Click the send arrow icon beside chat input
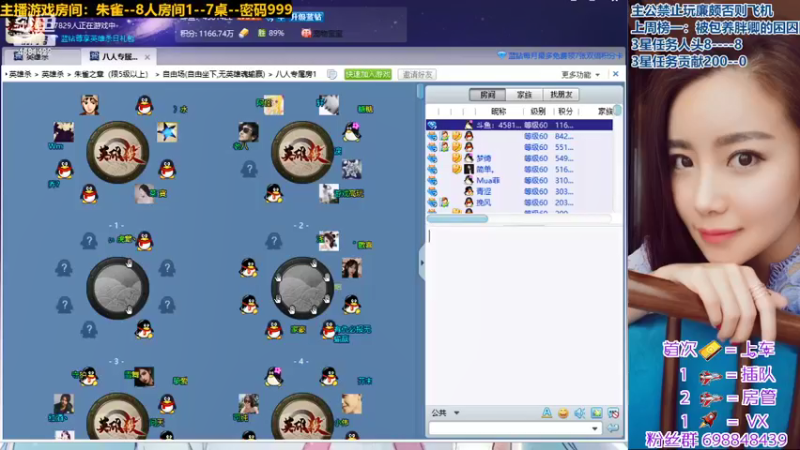 point(613,428)
